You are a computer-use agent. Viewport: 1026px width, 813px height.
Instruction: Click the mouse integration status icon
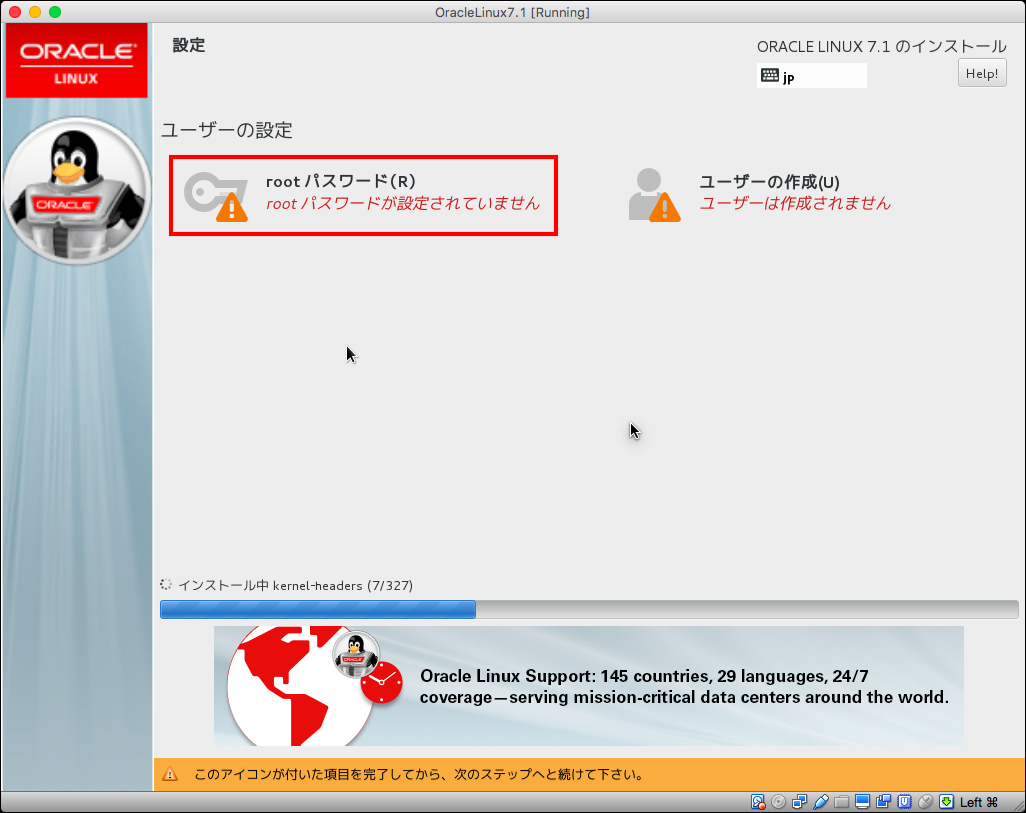(x=925, y=802)
